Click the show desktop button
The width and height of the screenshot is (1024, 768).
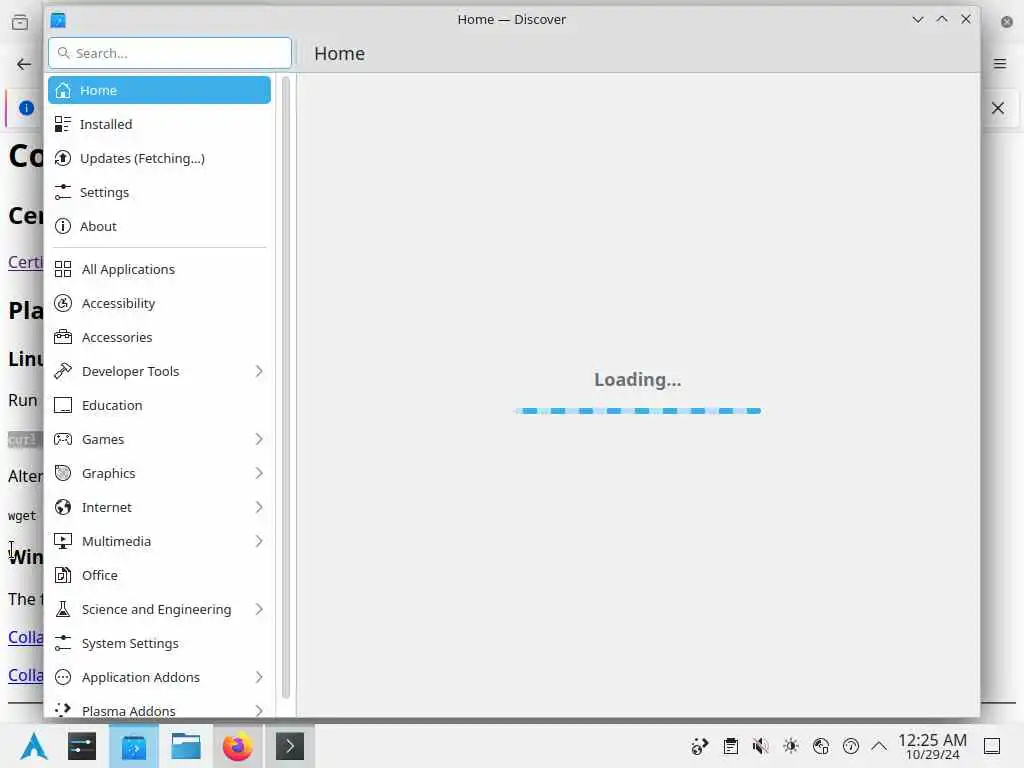coord(992,746)
